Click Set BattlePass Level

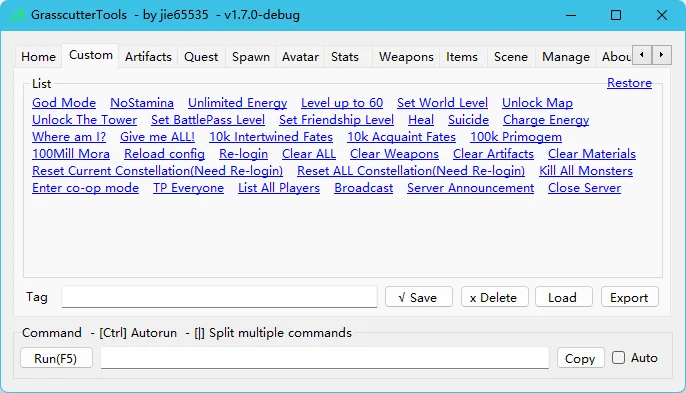click(208, 119)
